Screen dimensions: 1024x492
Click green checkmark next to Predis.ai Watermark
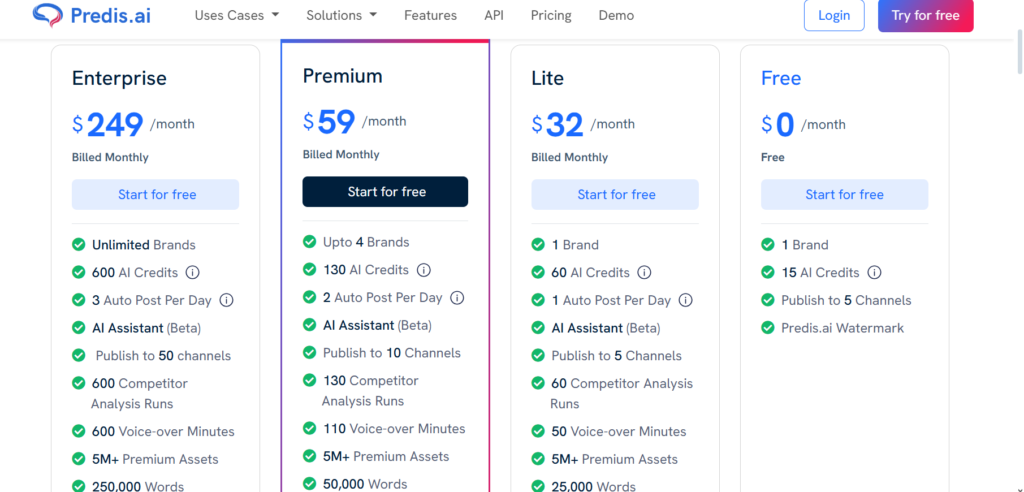768,328
